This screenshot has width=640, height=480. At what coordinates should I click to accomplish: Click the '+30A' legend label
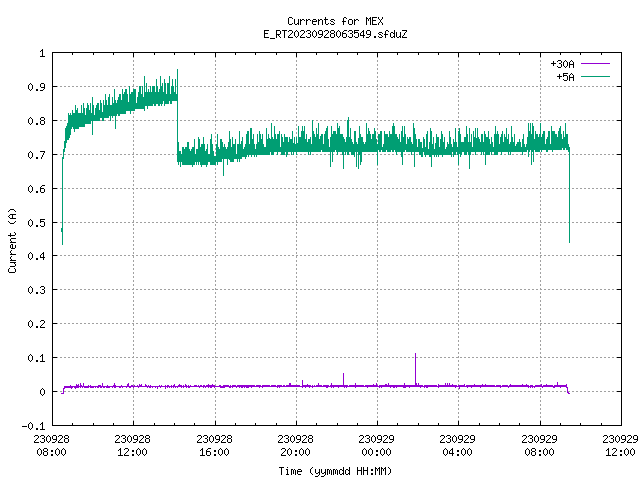[x=562, y=64]
